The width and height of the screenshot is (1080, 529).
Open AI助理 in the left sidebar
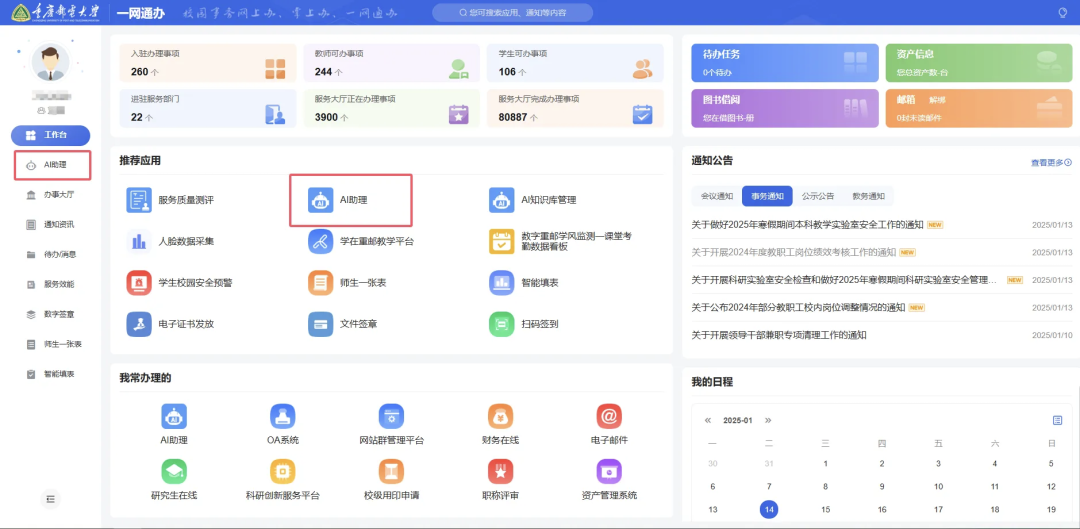coord(52,165)
